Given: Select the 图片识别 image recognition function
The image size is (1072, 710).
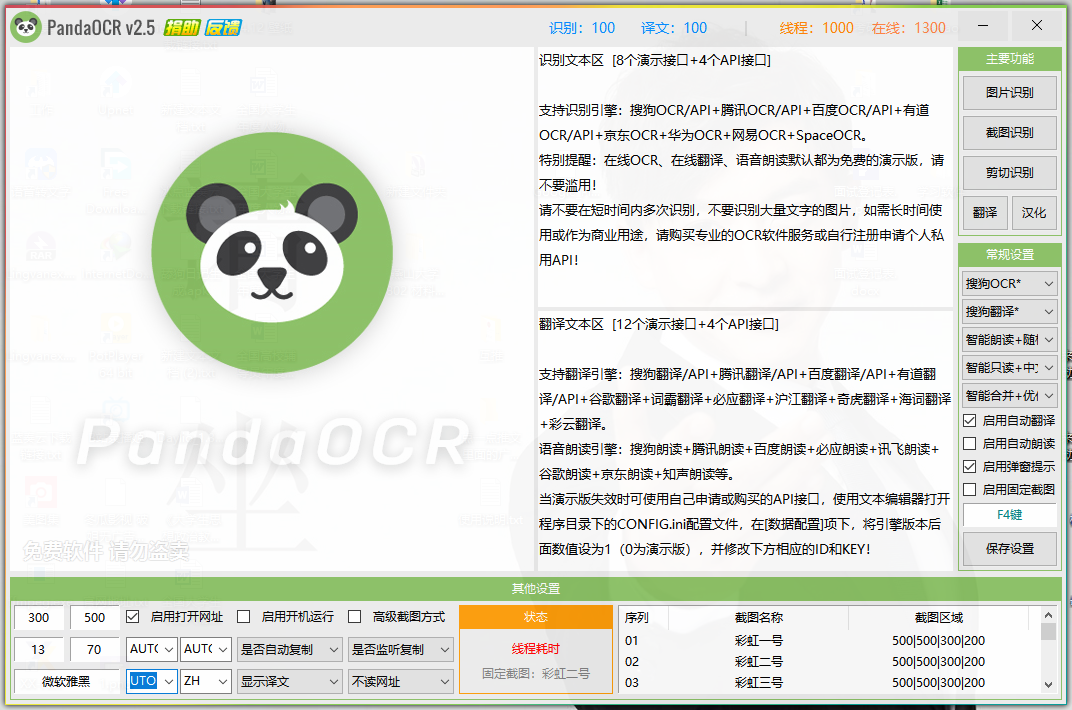Looking at the screenshot, I should point(1009,92).
